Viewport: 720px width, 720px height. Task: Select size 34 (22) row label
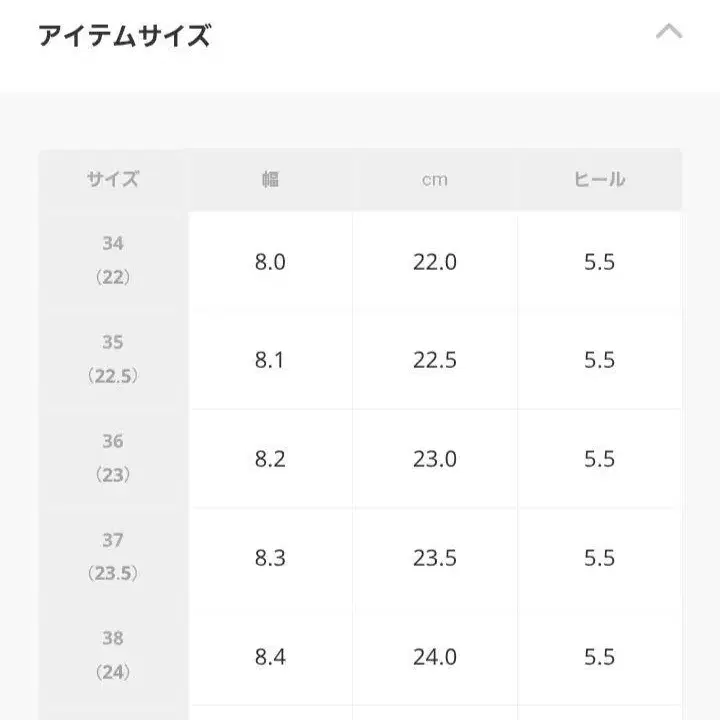point(113,260)
